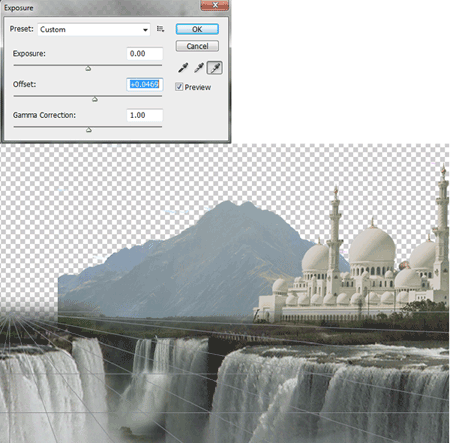Image resolution: width=450 pixels, height=443 pixels.
Task: Cancel the Exposure dialog
Action: coord(197,46)
